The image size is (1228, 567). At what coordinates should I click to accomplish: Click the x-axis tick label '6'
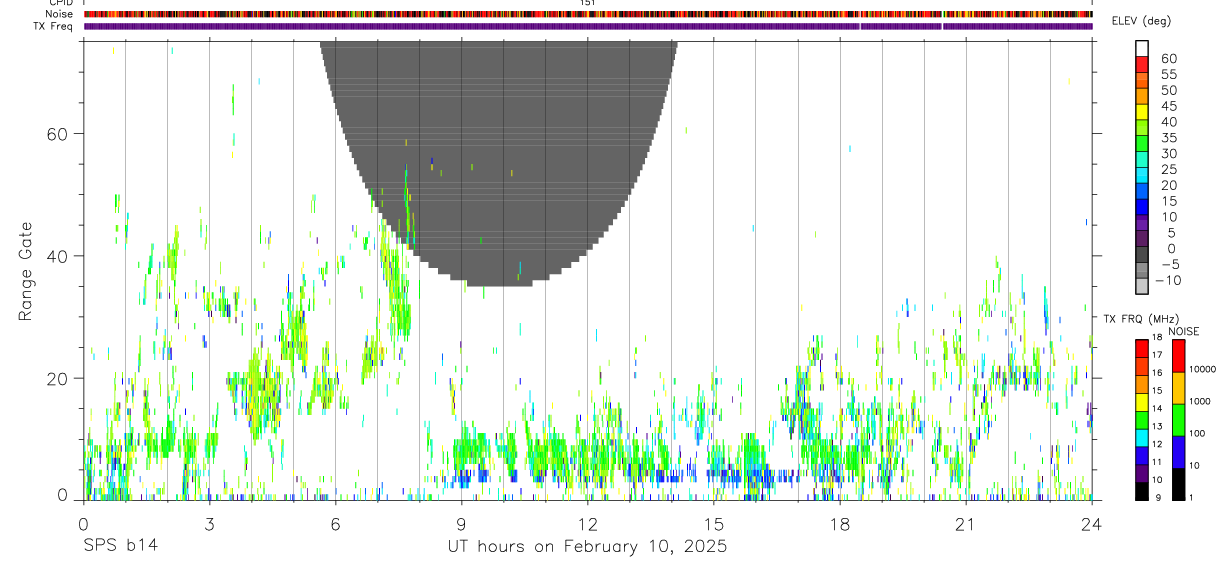[335, 525]
